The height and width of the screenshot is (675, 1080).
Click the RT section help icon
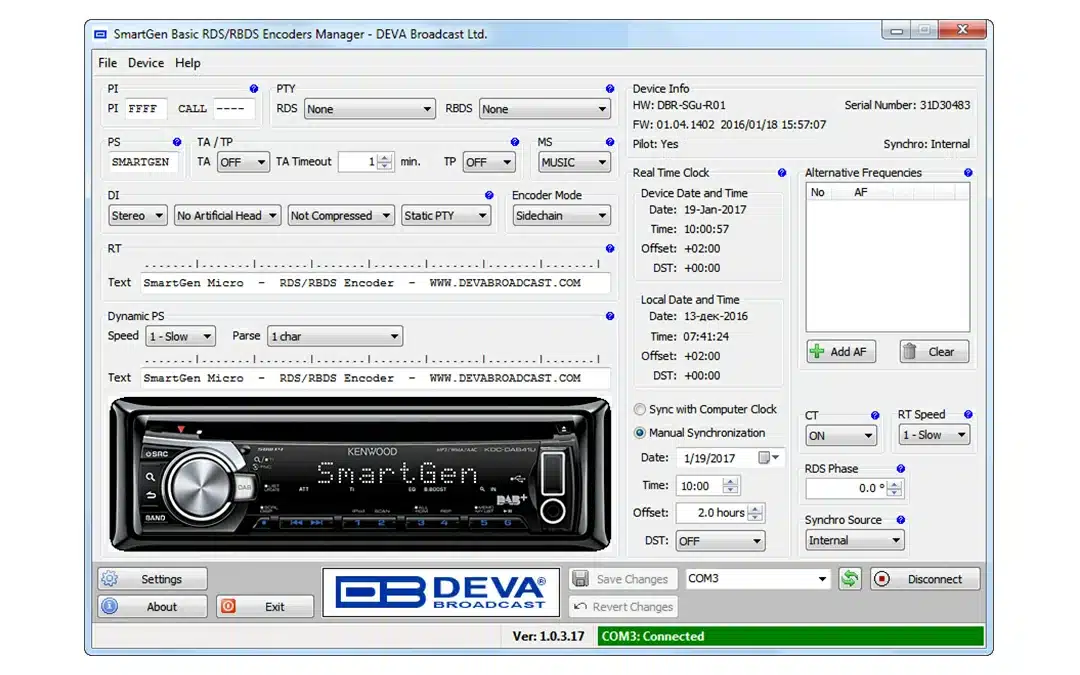[610, 249]
